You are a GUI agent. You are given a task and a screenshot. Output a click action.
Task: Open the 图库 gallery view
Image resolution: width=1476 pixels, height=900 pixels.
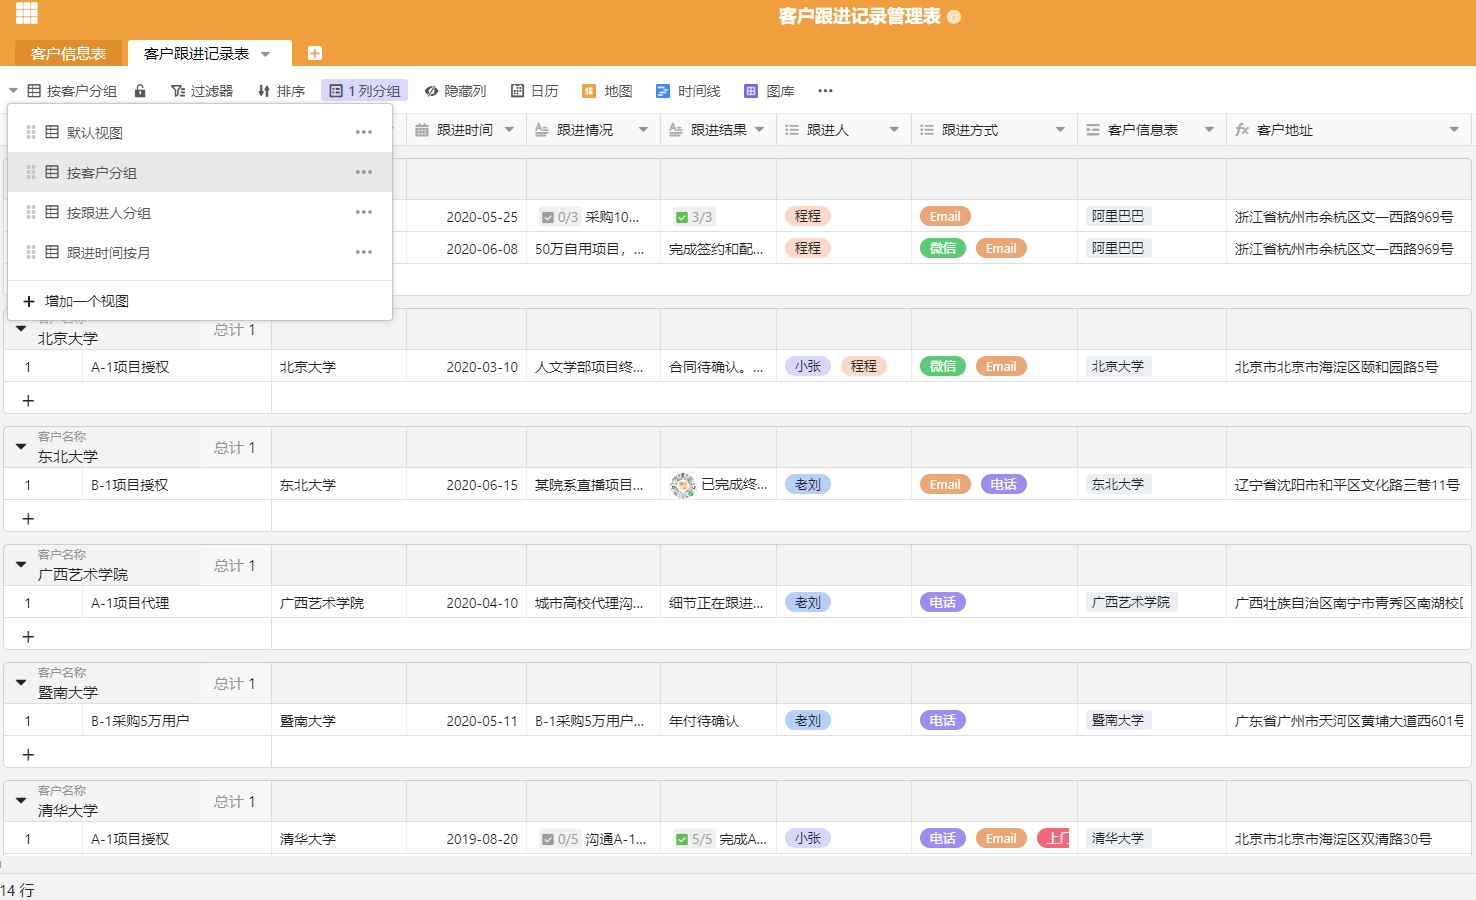(769, 91)
